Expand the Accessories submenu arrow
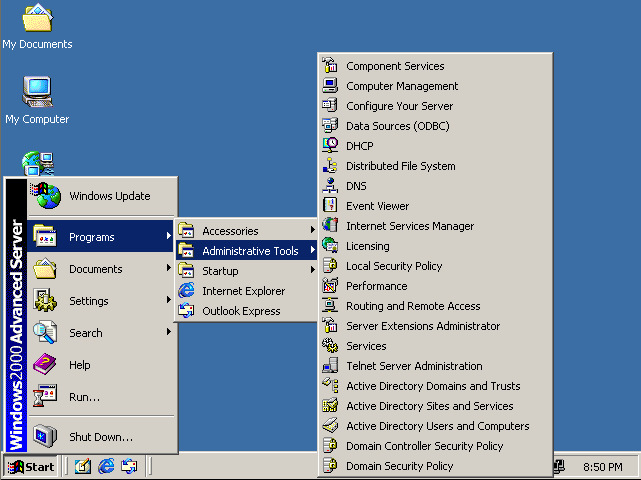641x480 pixels. pyautogui.click(x=313, y=230)
